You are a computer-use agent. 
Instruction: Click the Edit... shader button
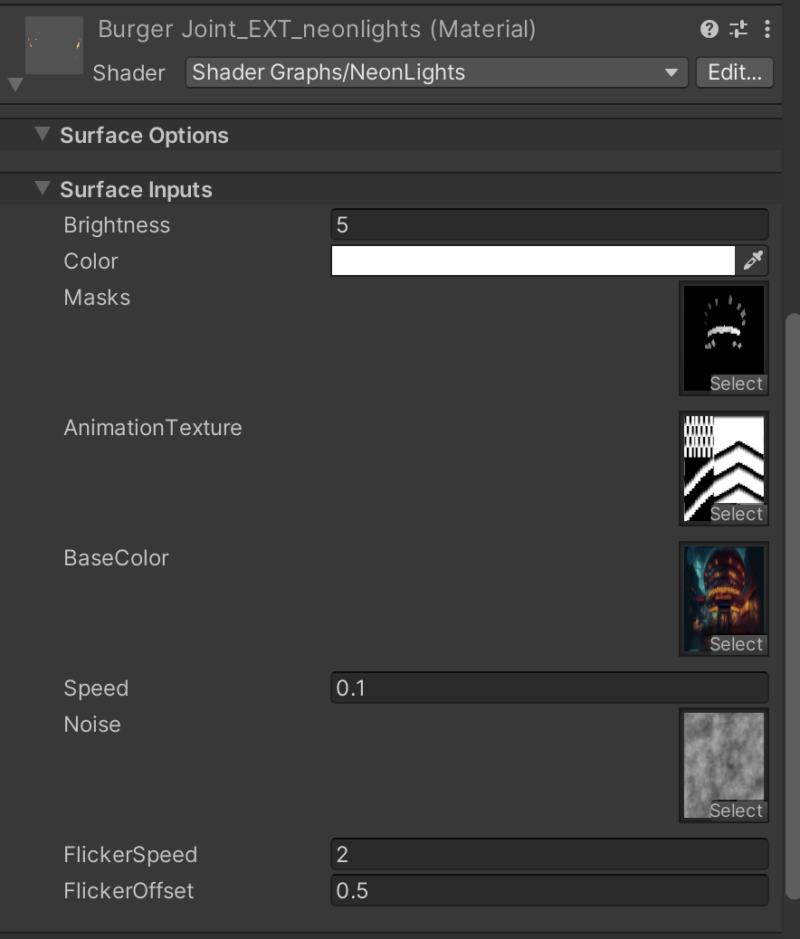(x=734, y=72)
